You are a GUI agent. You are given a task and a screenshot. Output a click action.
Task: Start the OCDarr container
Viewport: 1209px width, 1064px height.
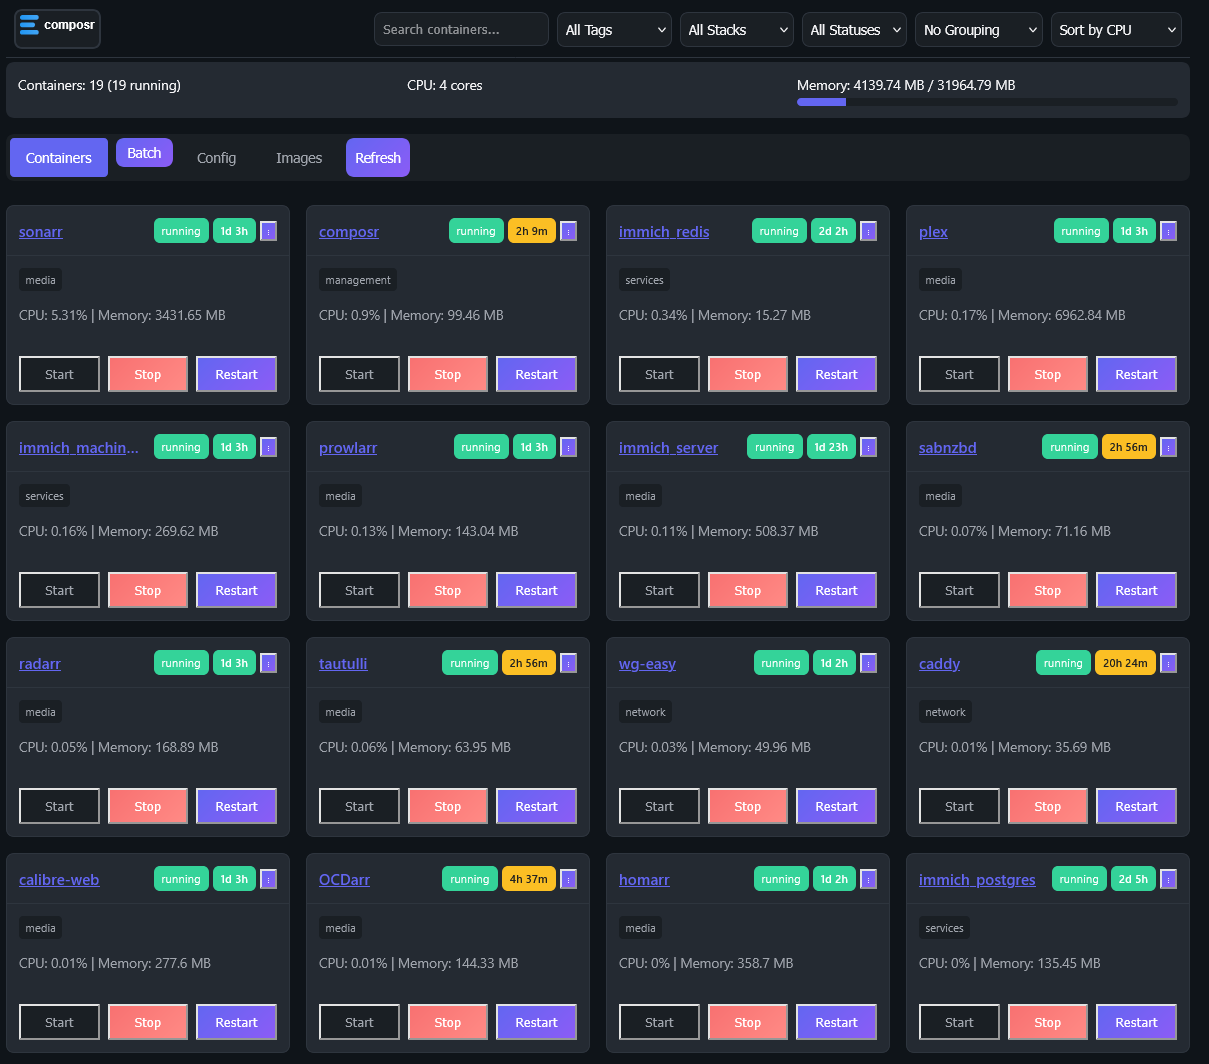click(359, 1022)
